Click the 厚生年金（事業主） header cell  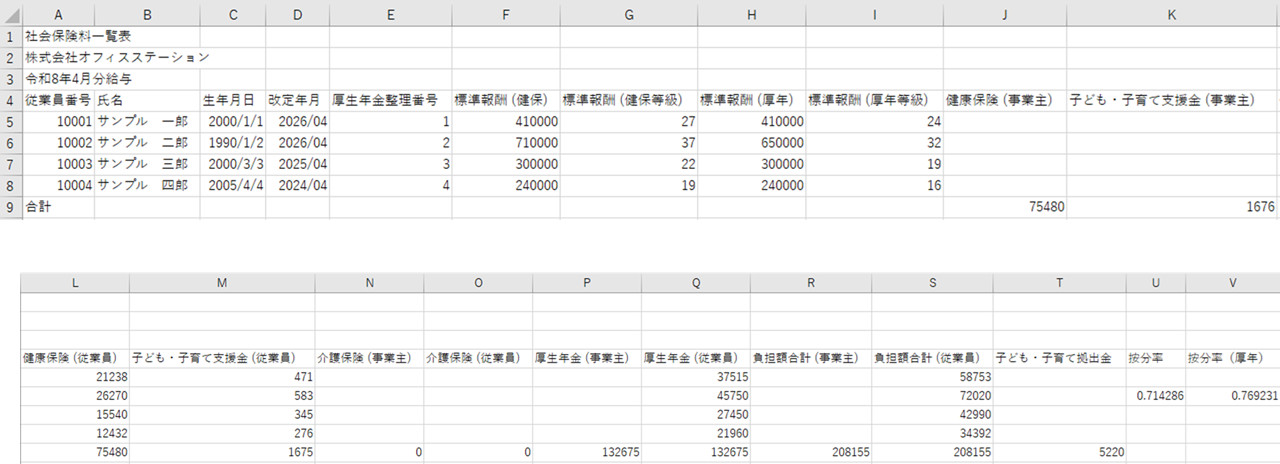587,357
